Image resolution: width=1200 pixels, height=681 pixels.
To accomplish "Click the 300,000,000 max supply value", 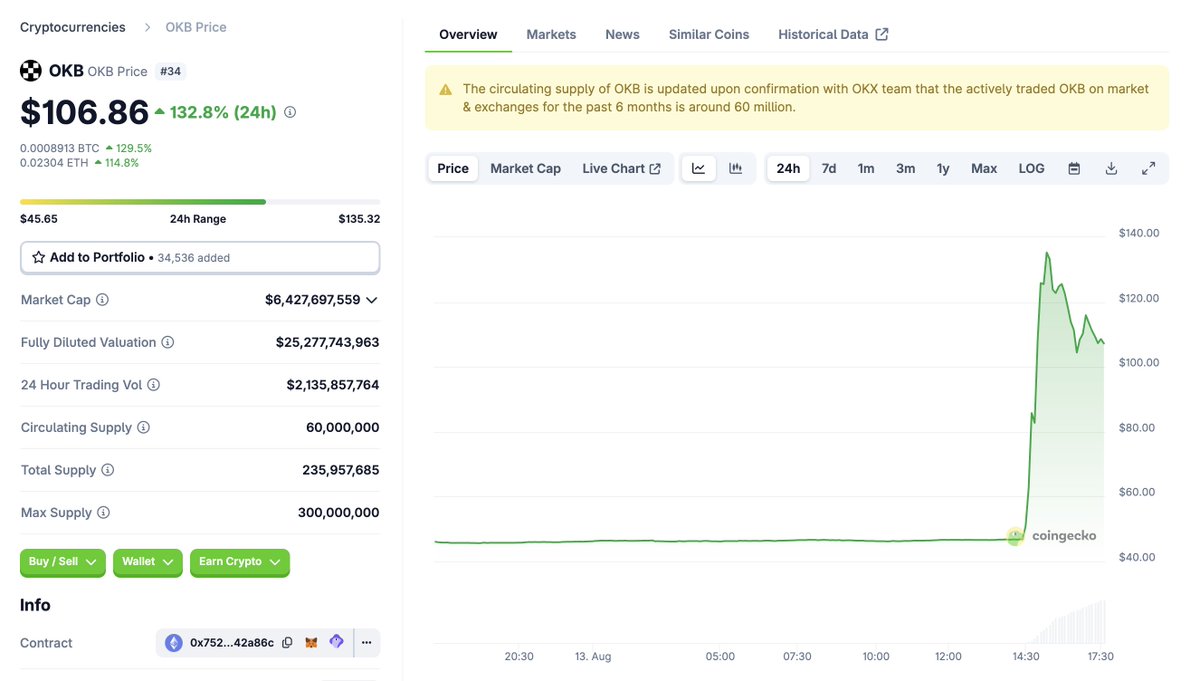I will pyautogui.click(x=339, y=512).
